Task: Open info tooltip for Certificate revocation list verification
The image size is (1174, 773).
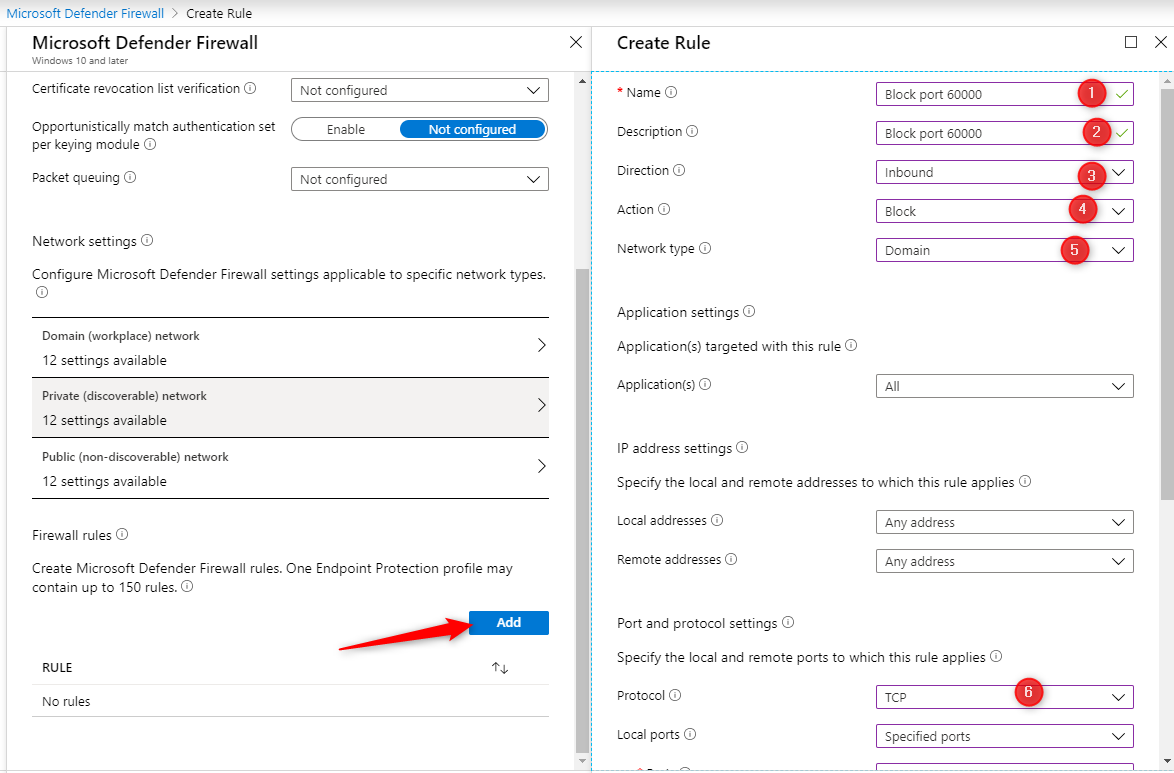Action: click(x=250, y=88)
